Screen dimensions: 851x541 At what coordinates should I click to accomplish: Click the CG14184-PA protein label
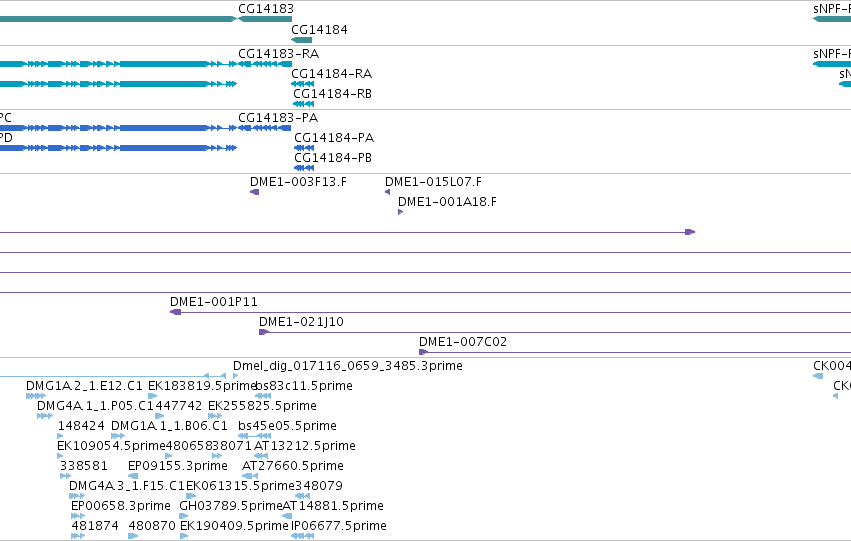334,138
